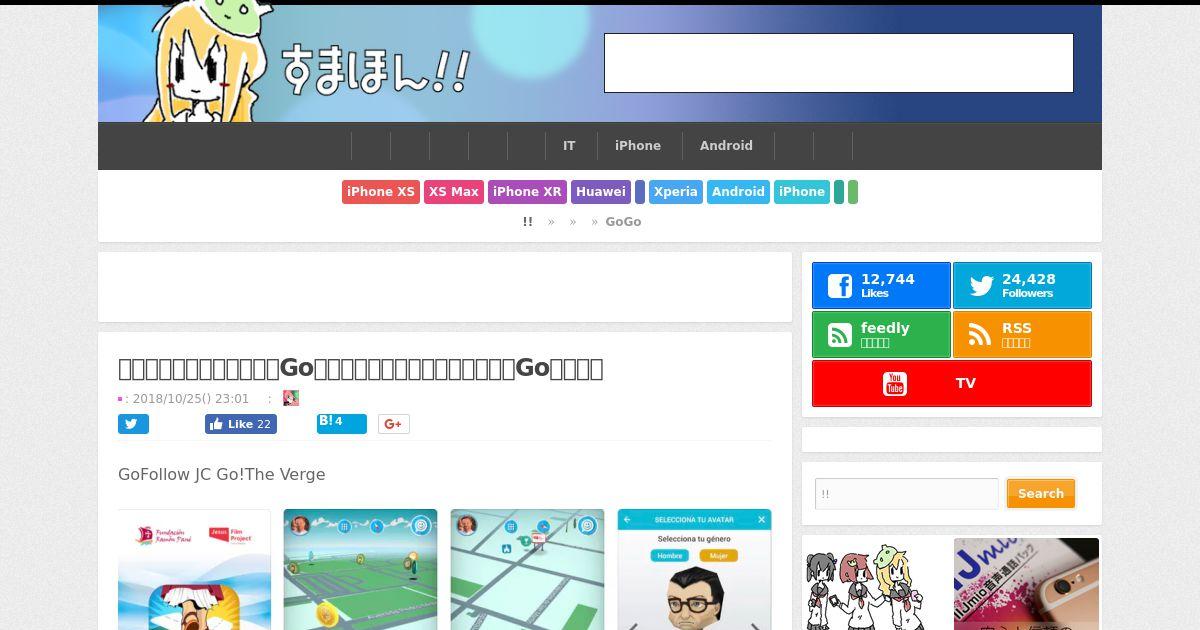Share article on Google+ button

(393, 424)
